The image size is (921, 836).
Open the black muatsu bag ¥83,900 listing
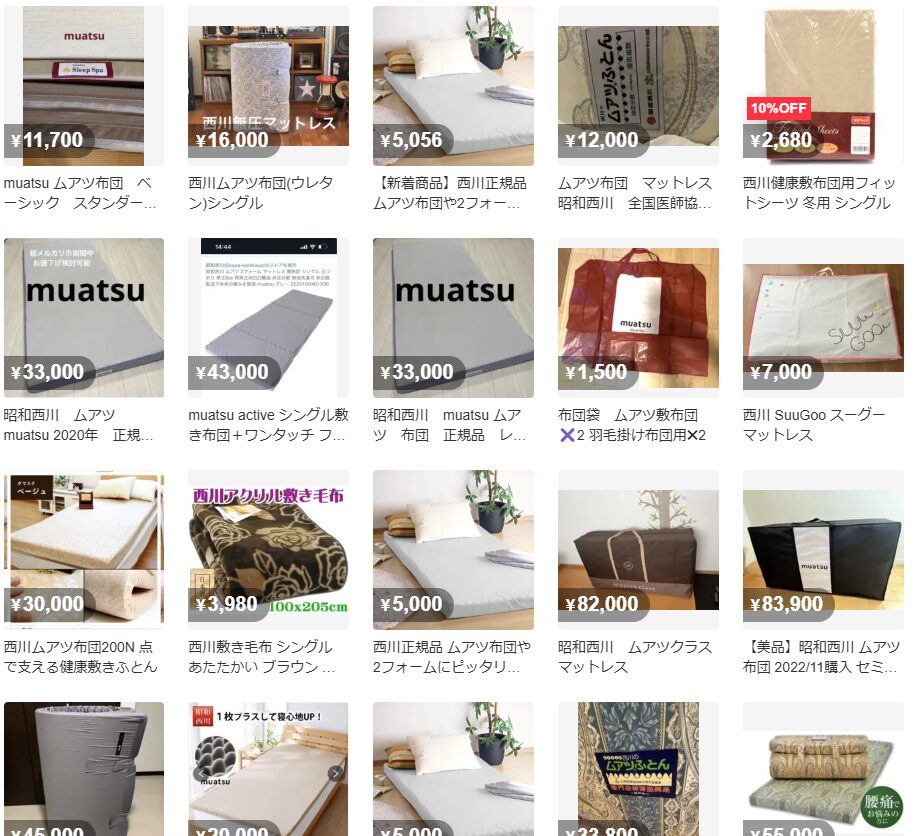pyautogui.click(x=823, y=550)
